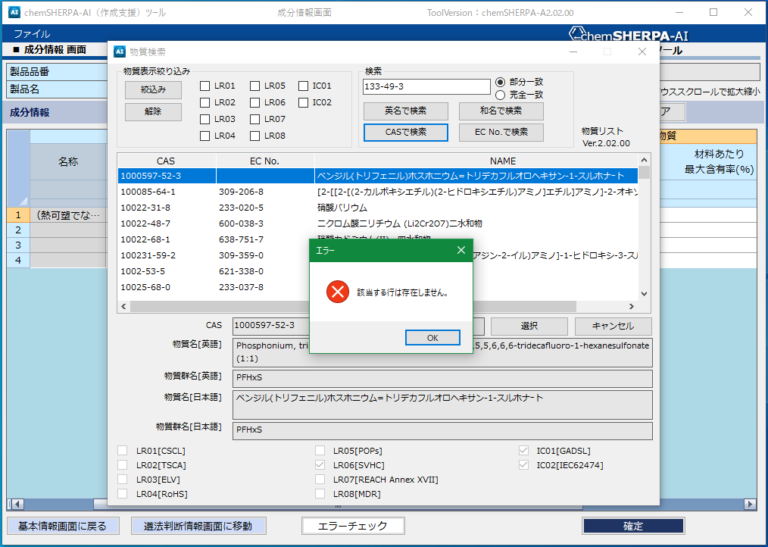The height and width of the screenshot is (547, 768).
Task: Click the EC No. column header
Action: tap(264, 161)
